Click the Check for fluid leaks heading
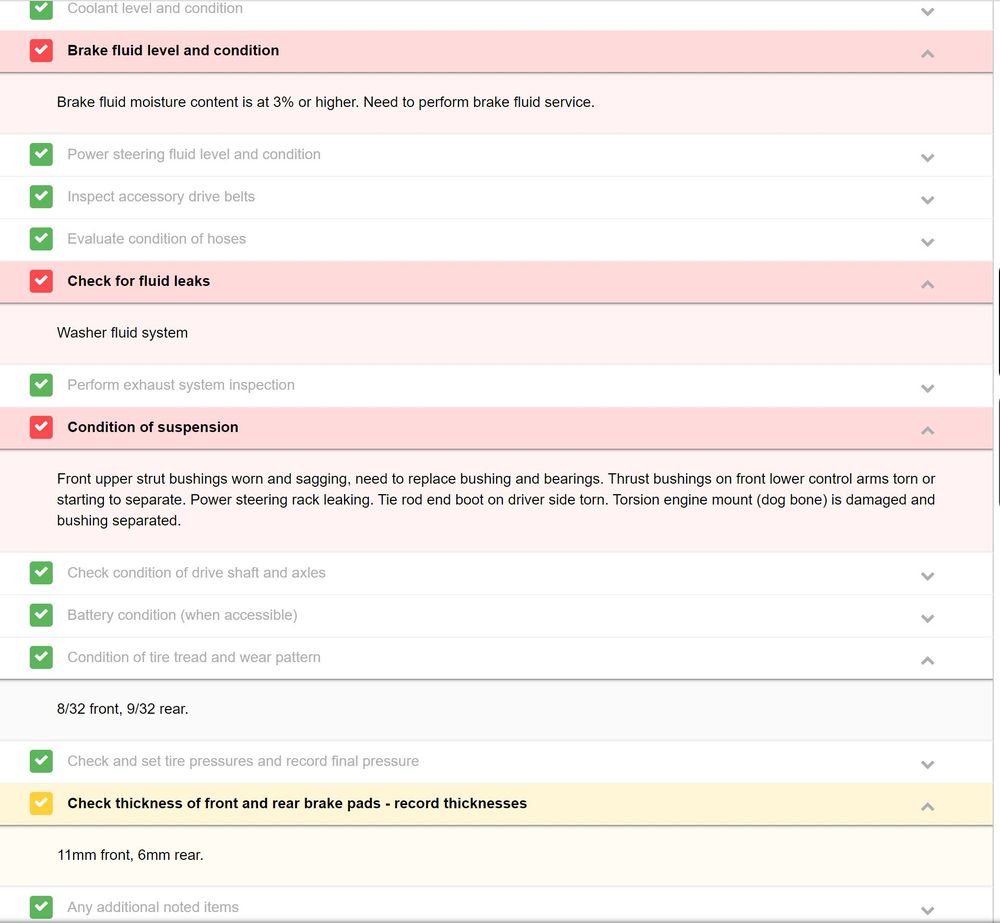The width and height of the screenshot is (1000, 923). coord(138,282)
